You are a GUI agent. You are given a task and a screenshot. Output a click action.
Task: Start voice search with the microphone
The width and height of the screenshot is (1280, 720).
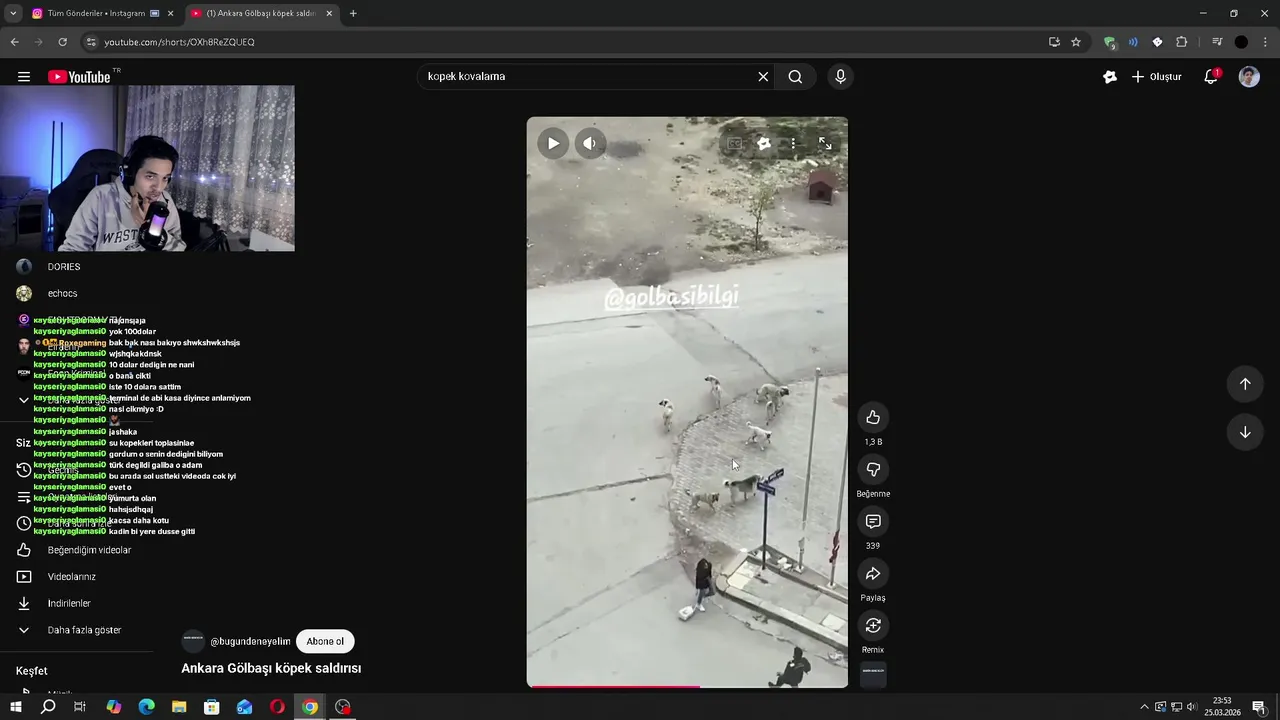(840, 76)
